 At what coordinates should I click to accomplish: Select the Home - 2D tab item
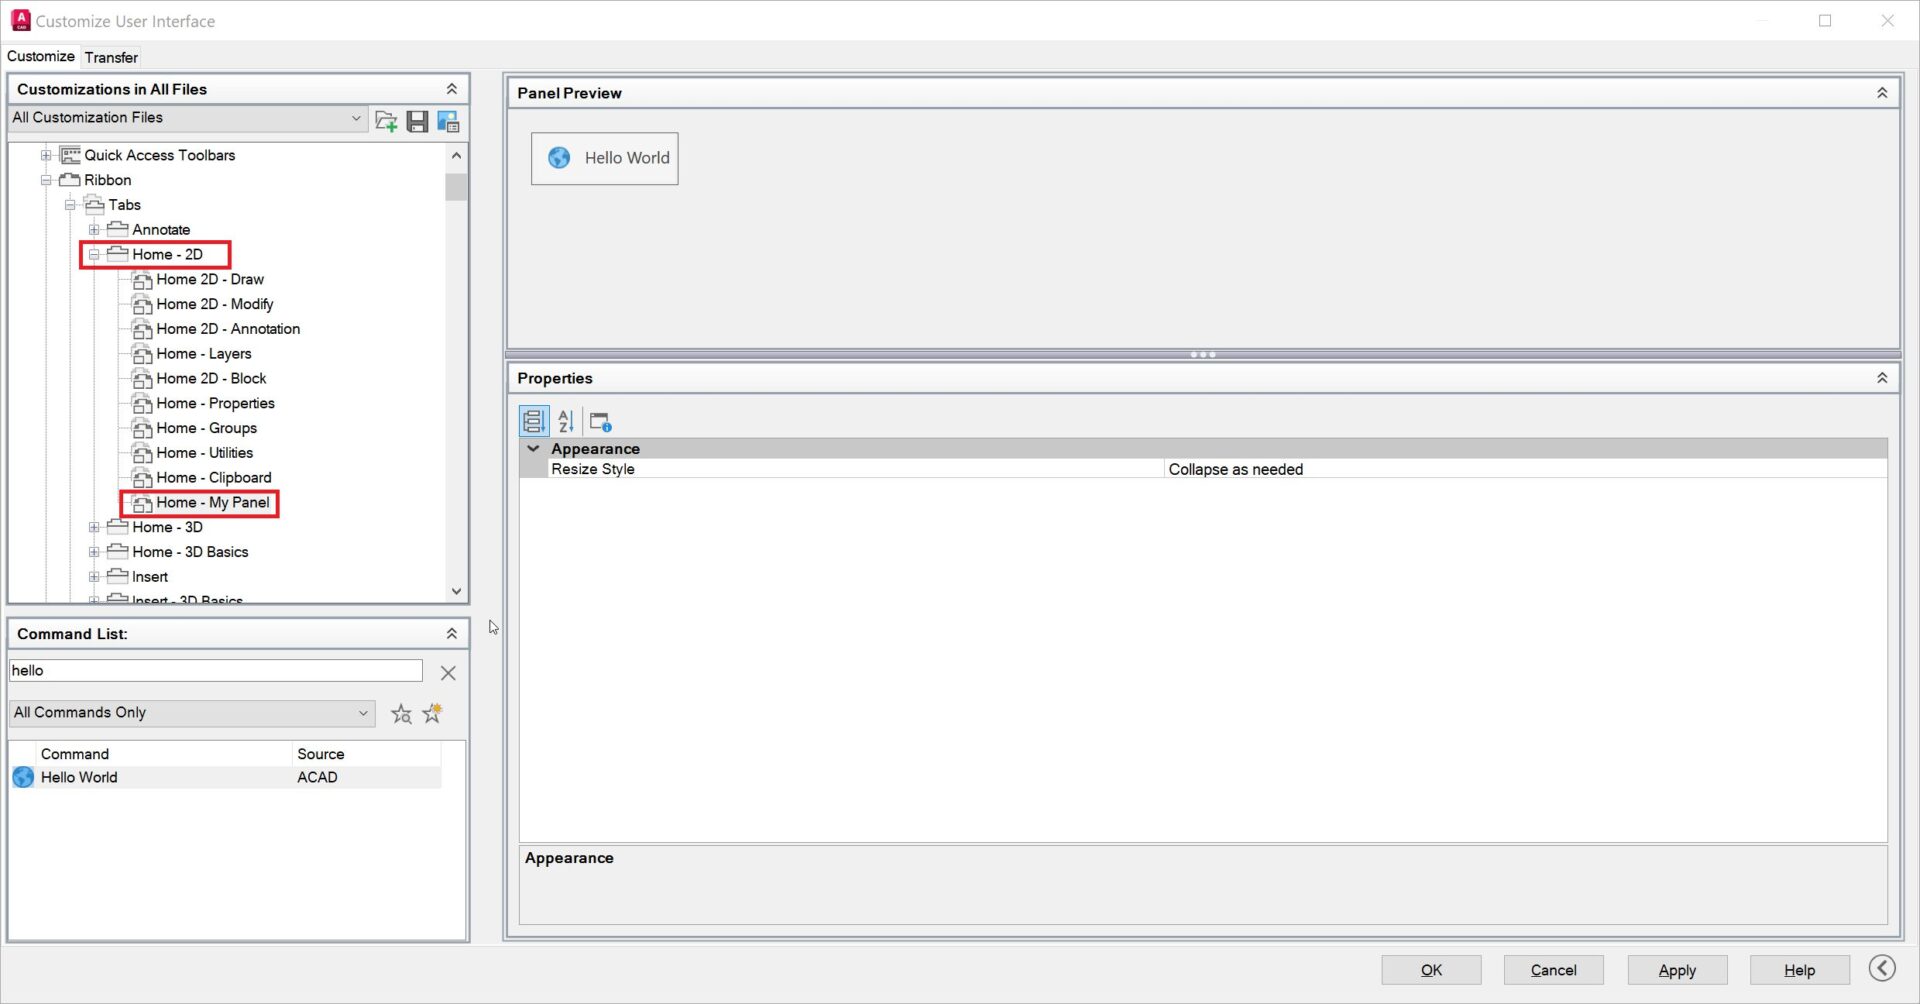(x=168, y=255)
